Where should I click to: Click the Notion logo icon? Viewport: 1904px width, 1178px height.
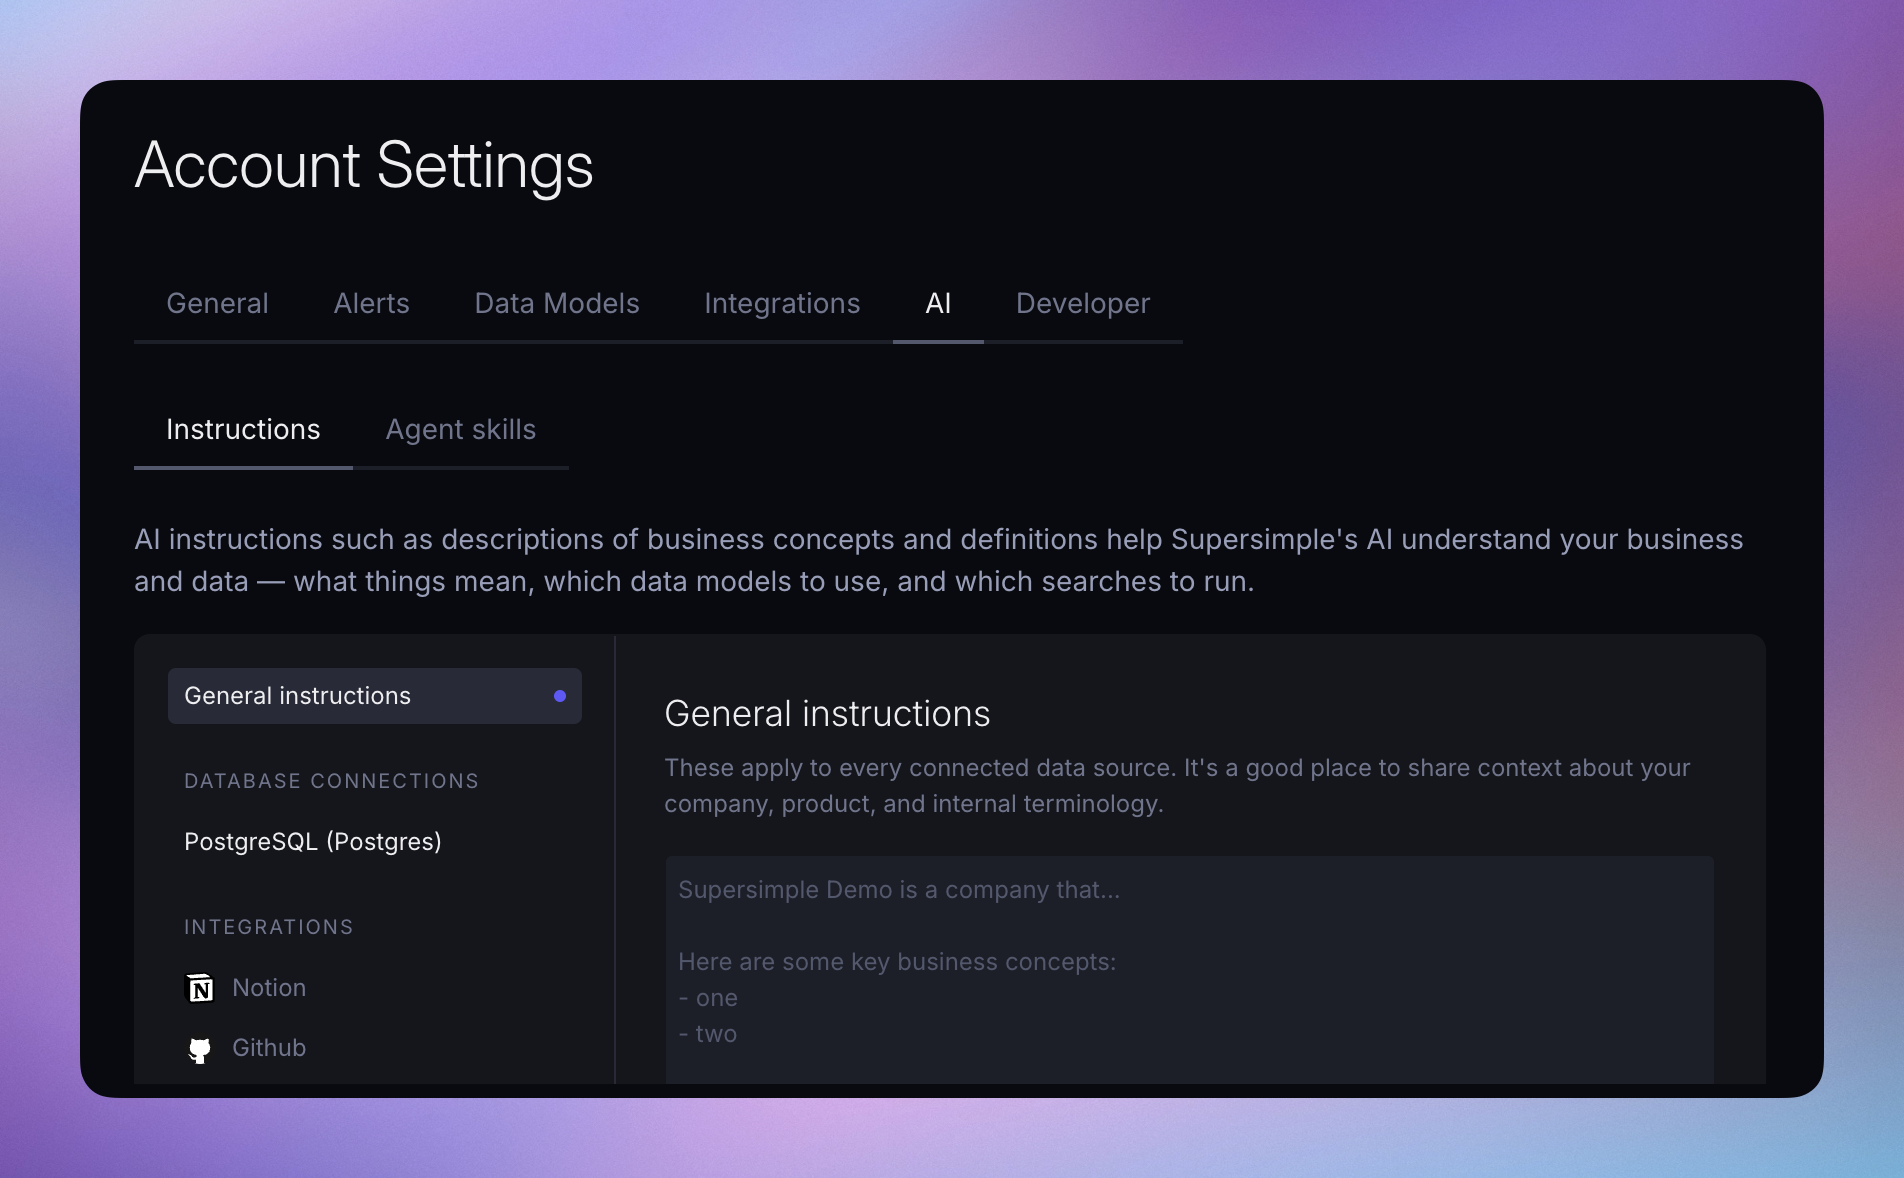click(x=201, y=988)
